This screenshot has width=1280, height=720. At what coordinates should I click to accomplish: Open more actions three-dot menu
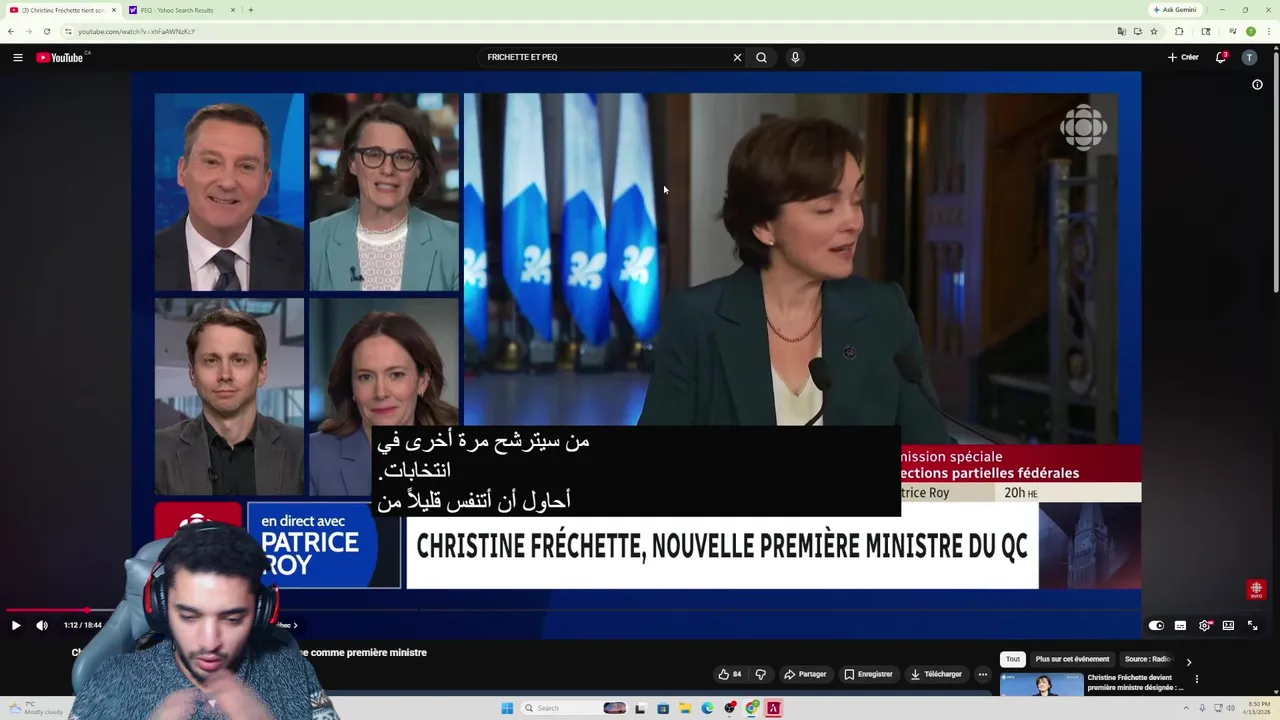982,674
